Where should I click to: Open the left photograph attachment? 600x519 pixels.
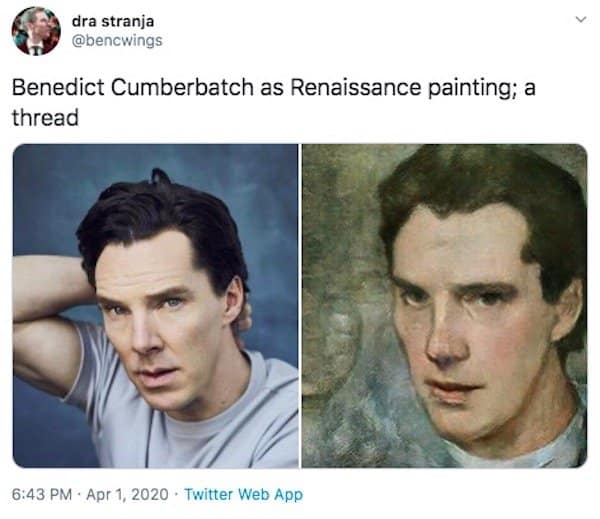coord(155,306)
